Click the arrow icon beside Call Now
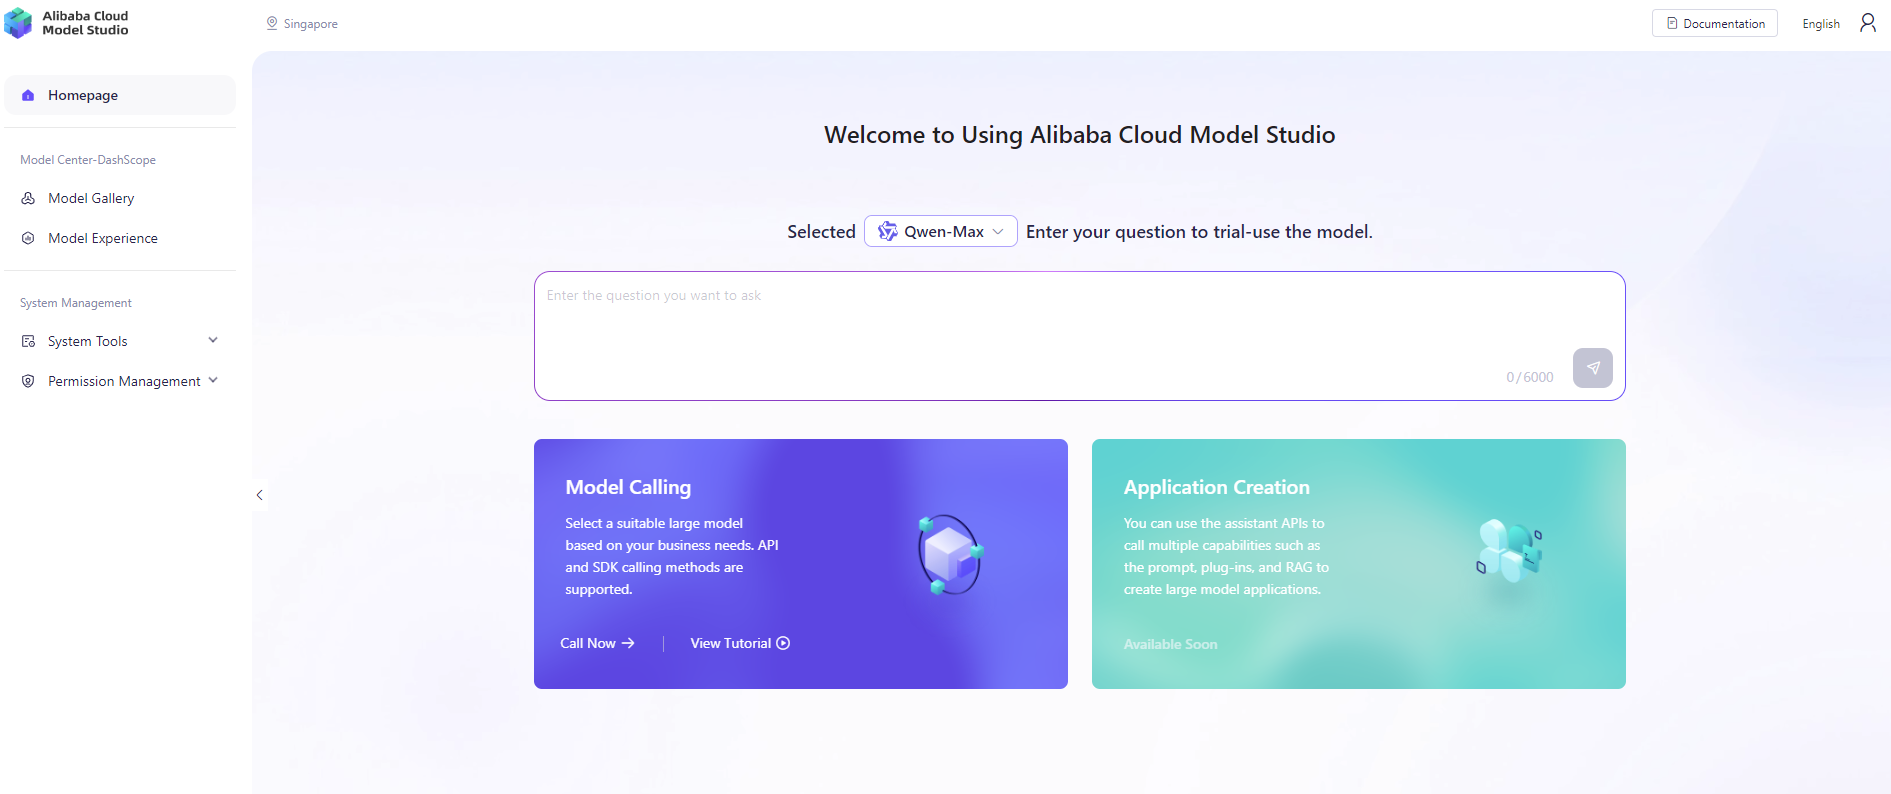The height and width of the screenshot is (794, 1891). 628,643
